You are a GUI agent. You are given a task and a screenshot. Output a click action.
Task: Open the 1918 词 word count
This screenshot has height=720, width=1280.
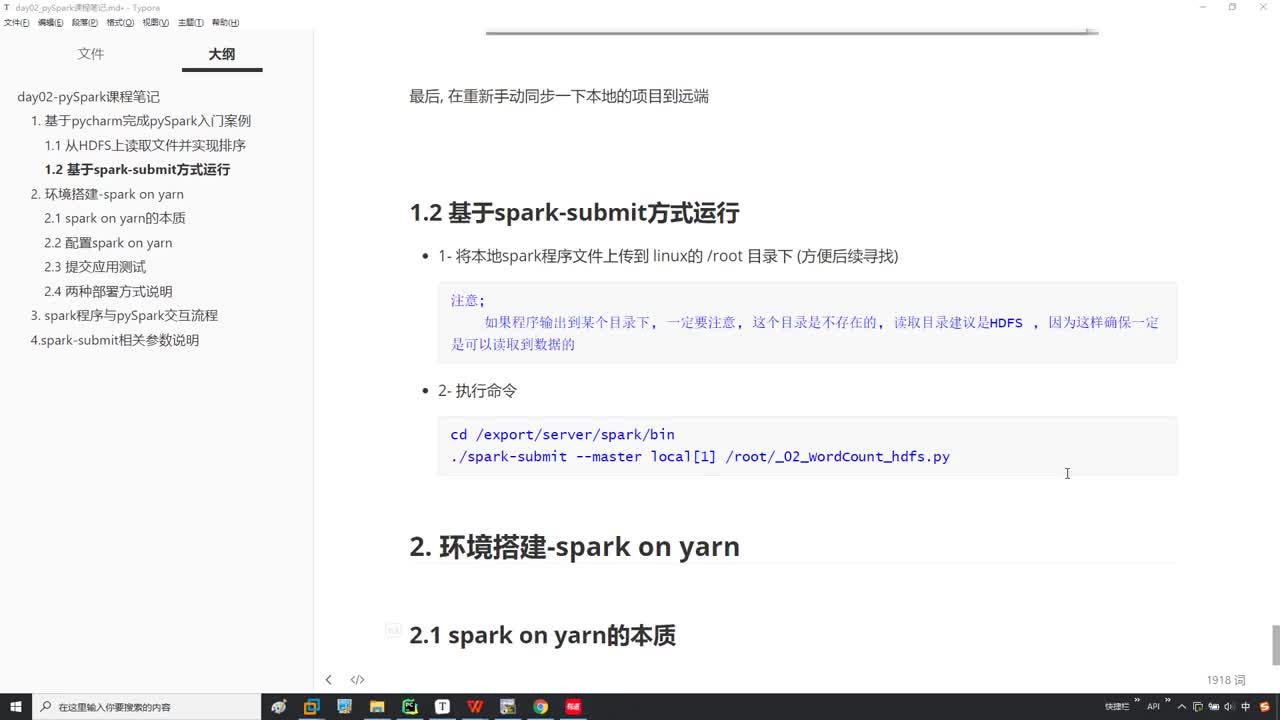[1226, 680]
